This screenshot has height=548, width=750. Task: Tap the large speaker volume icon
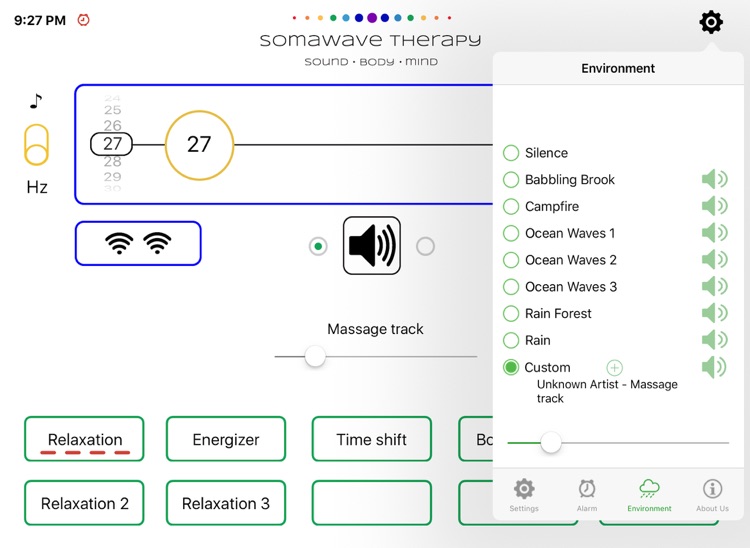[x=372, y=246]
